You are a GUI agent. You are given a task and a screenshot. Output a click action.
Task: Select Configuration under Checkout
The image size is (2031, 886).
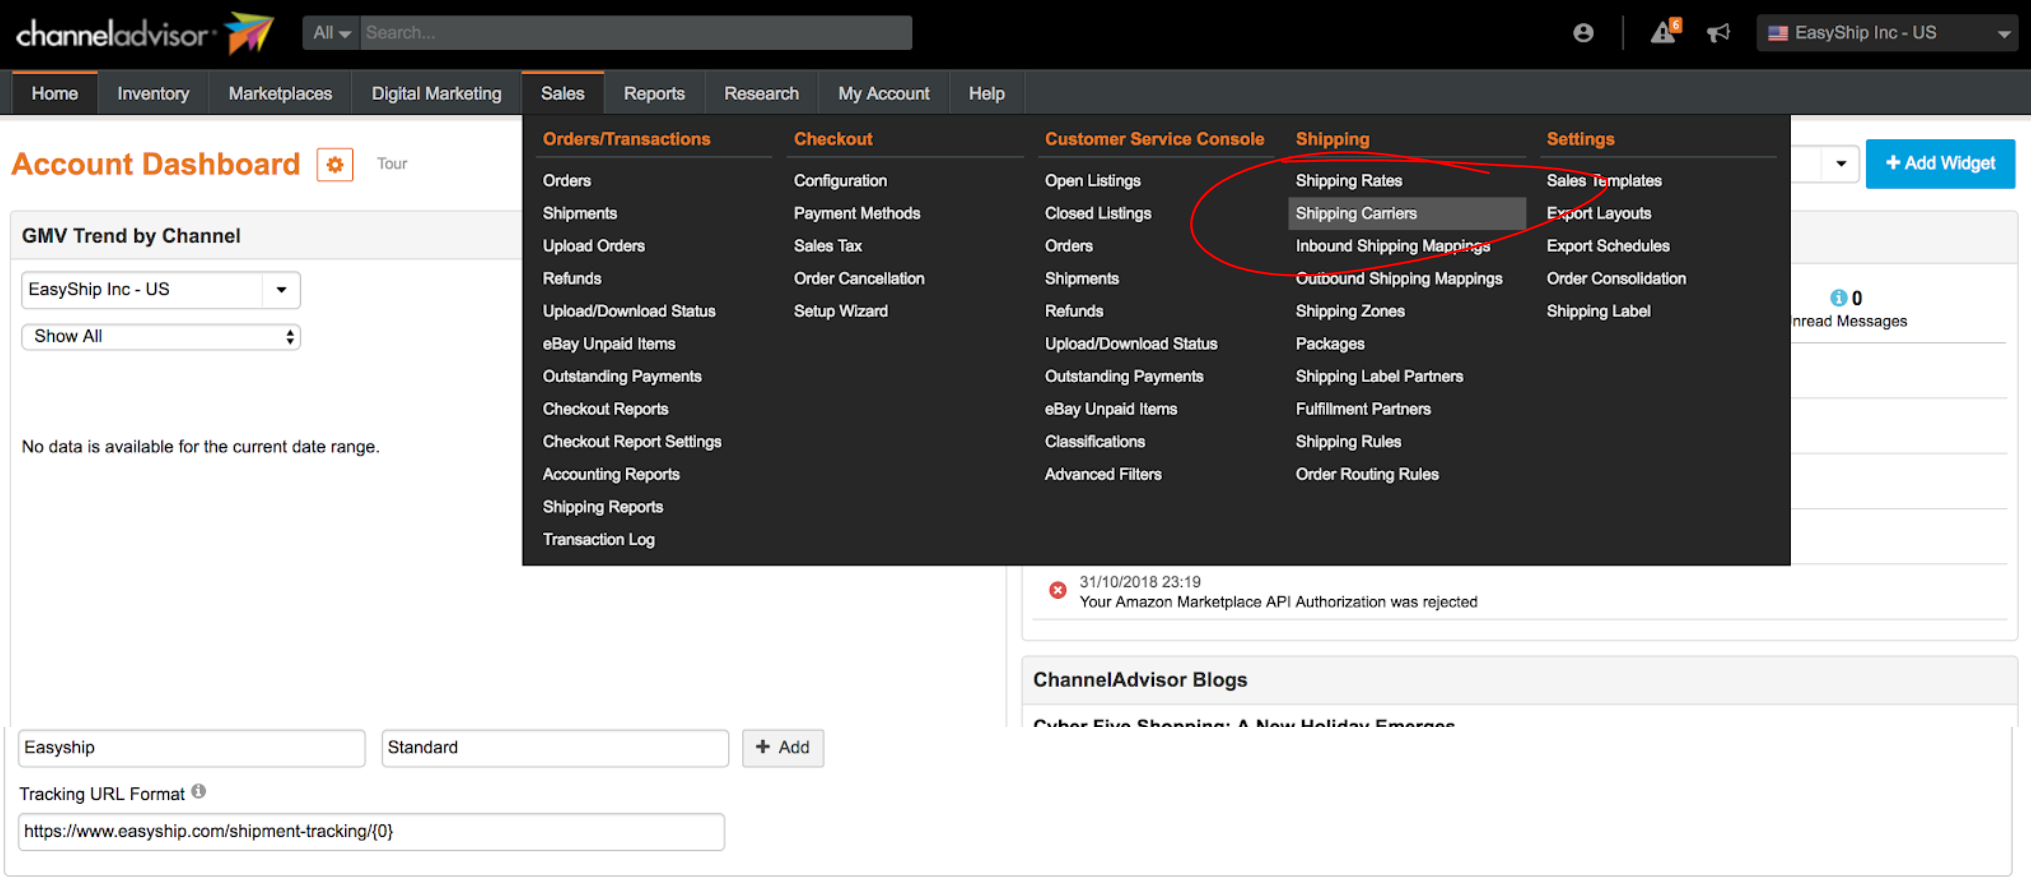(x=840, y=181)
